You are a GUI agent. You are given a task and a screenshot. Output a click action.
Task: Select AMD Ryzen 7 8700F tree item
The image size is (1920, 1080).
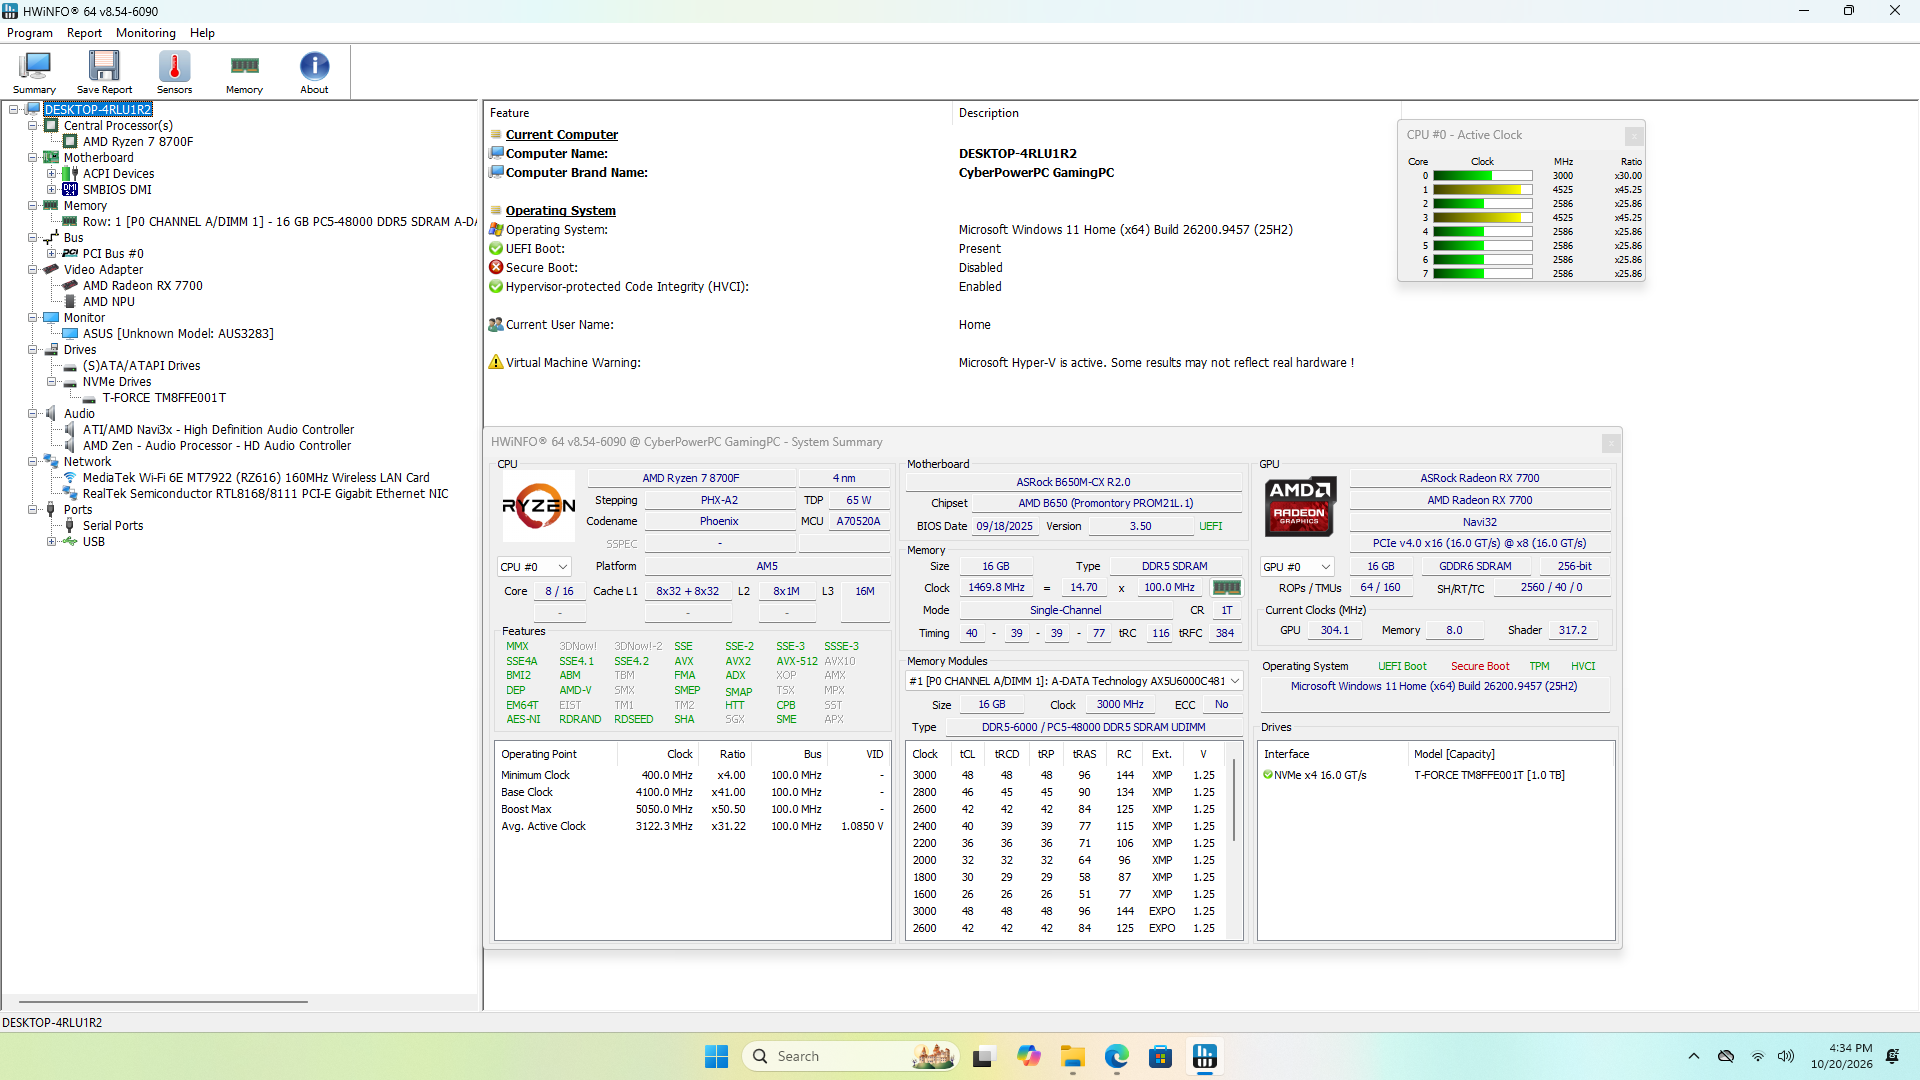point(138,142)
